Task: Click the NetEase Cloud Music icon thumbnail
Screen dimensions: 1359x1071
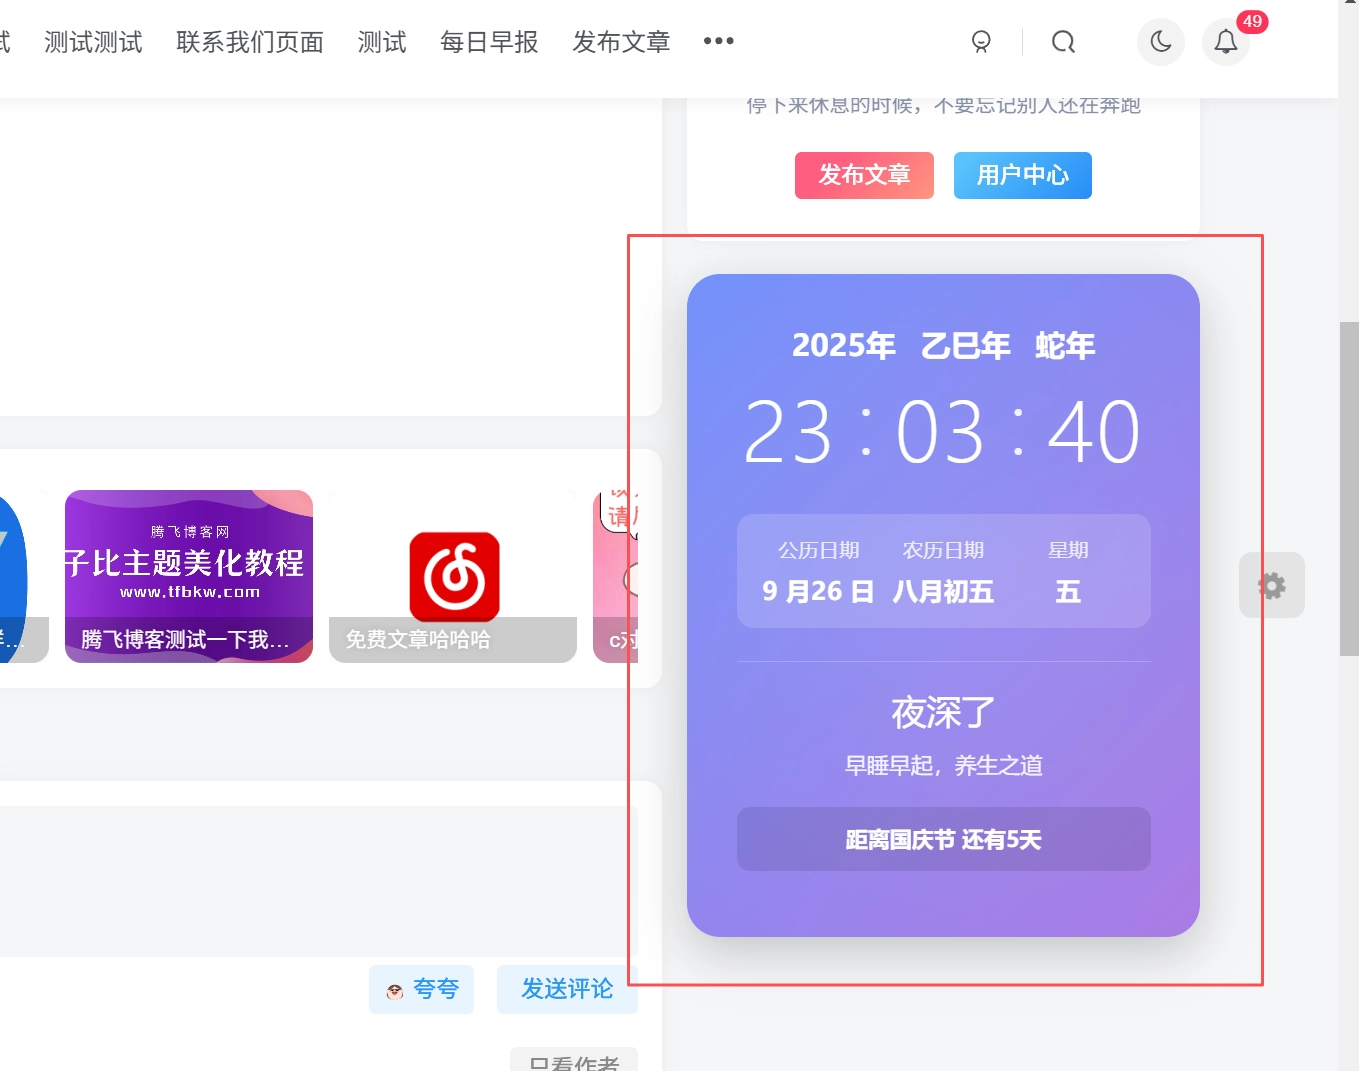Action: (x=453, y=576)
